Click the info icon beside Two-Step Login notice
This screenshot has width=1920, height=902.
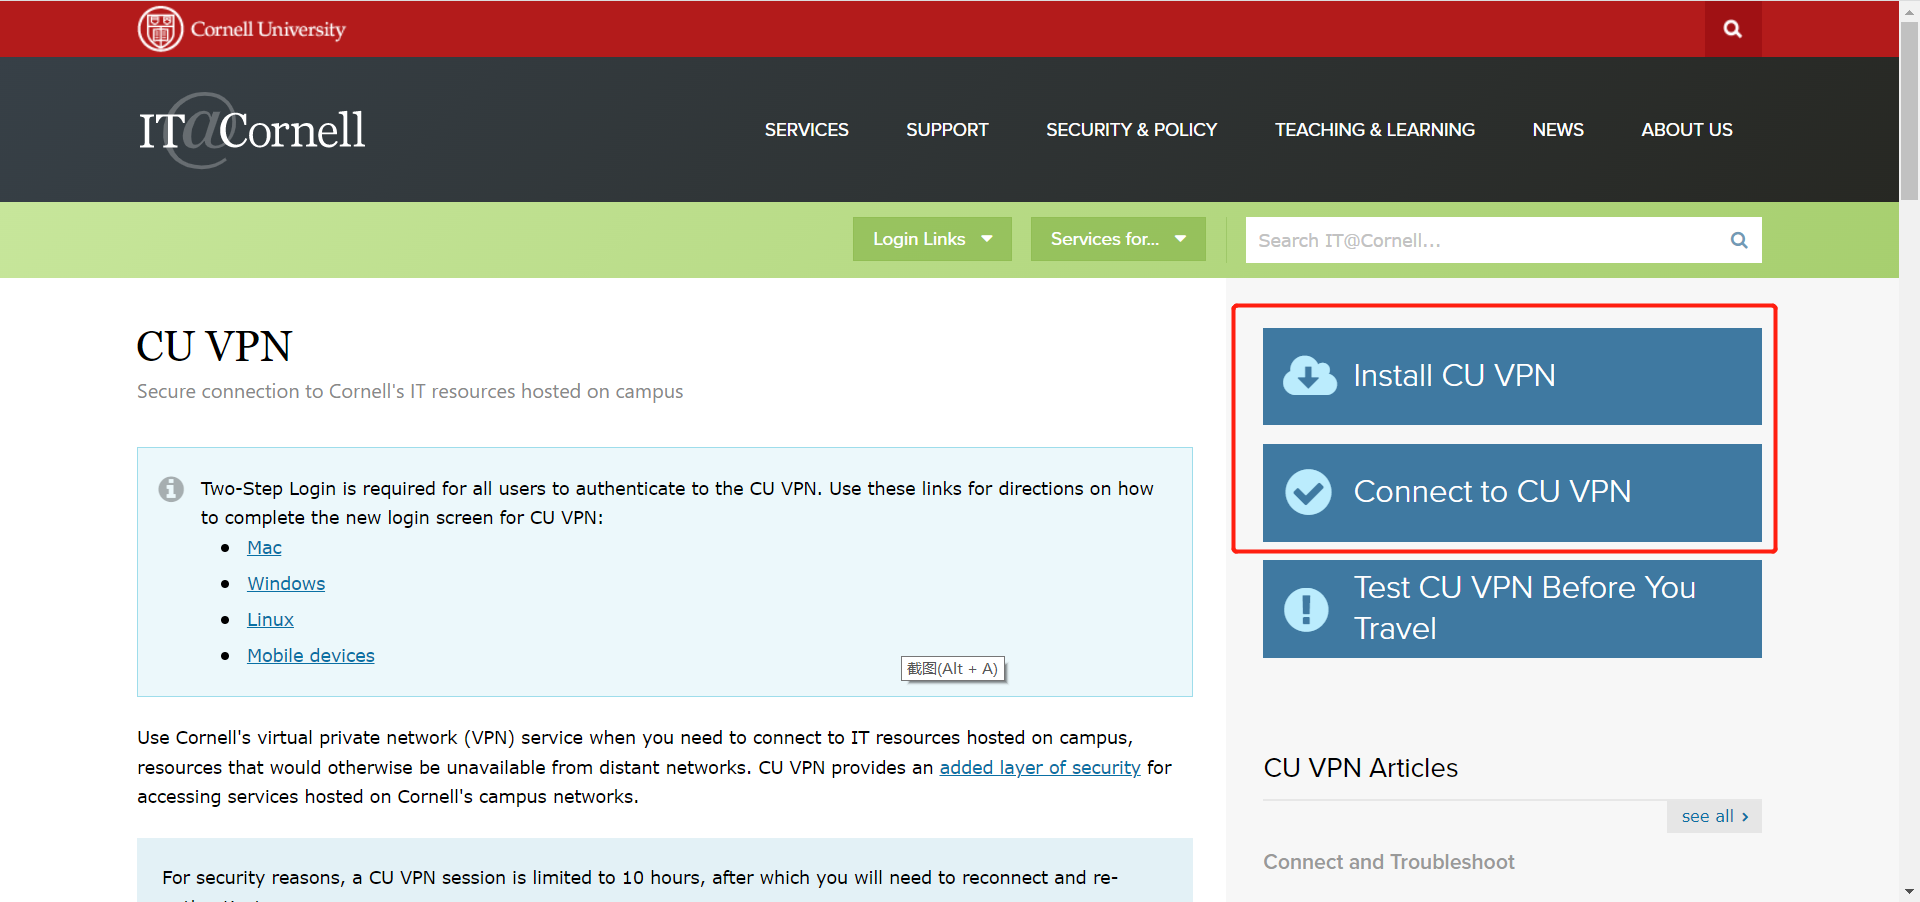tap(171, 489)
